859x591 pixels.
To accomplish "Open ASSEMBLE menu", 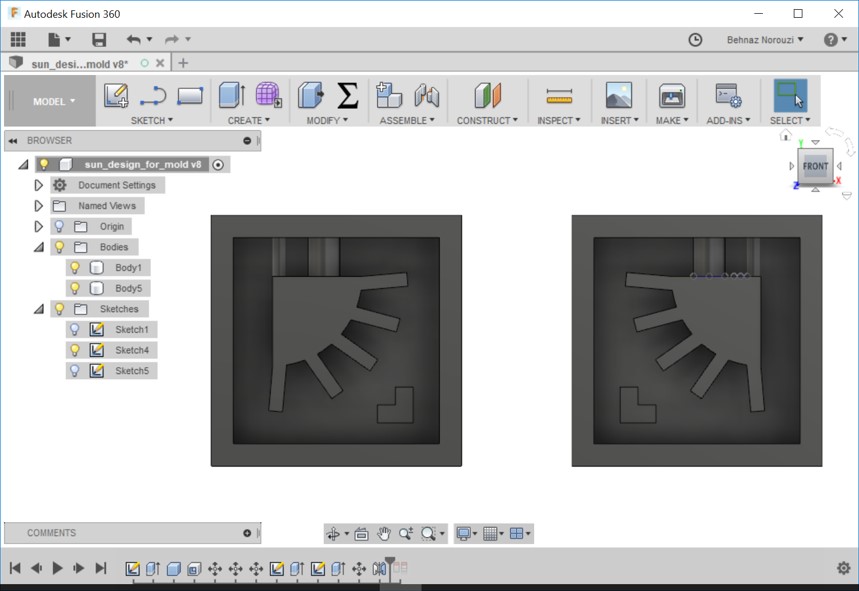I will point(407,120).
